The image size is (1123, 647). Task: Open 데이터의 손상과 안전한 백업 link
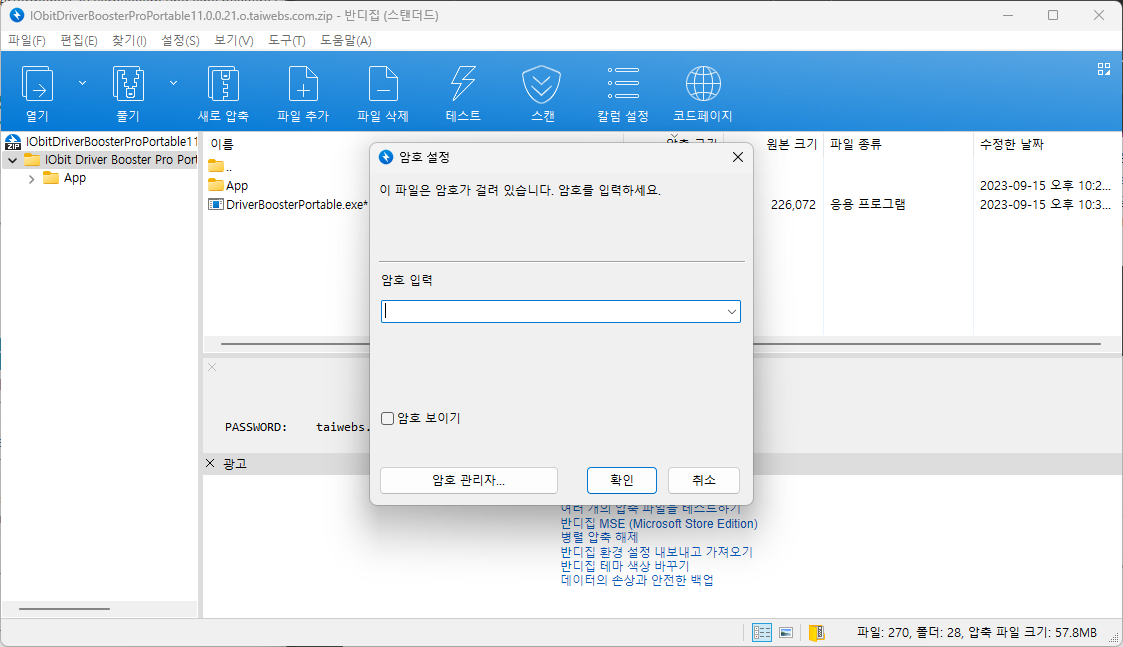(637, 580)
